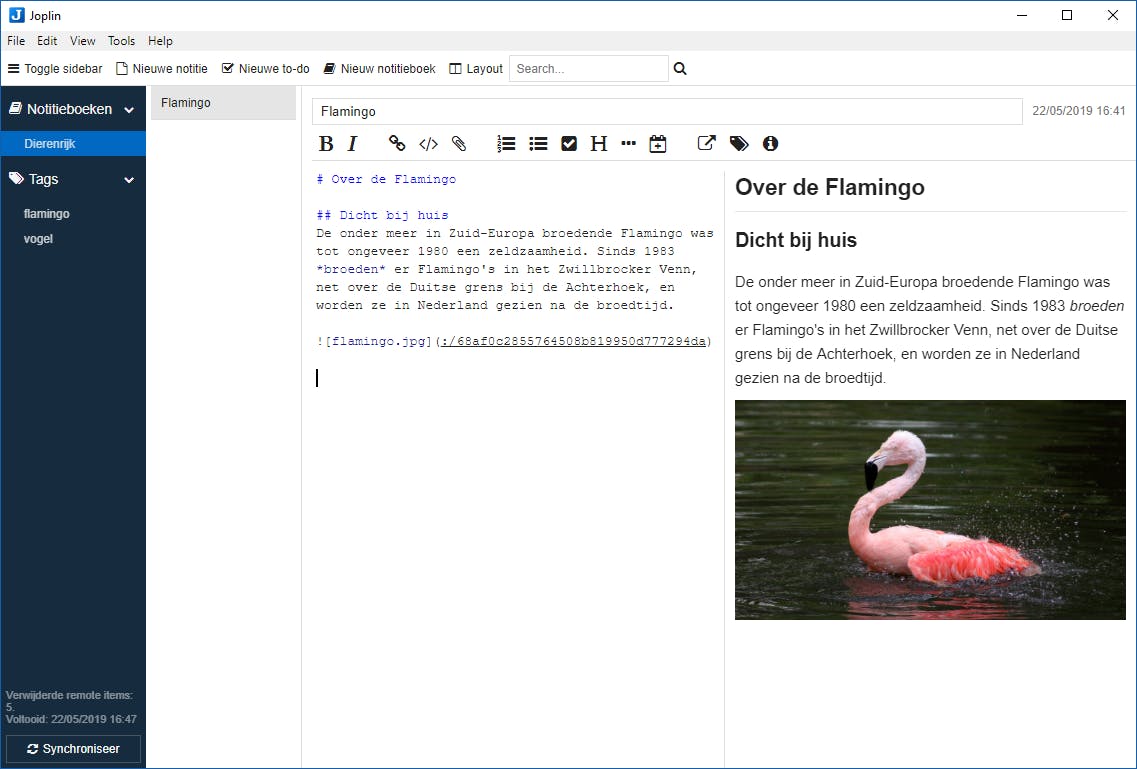Click the Search input field
The height and width of the screenshot is (769, 1137).
(x=588, y=69)
